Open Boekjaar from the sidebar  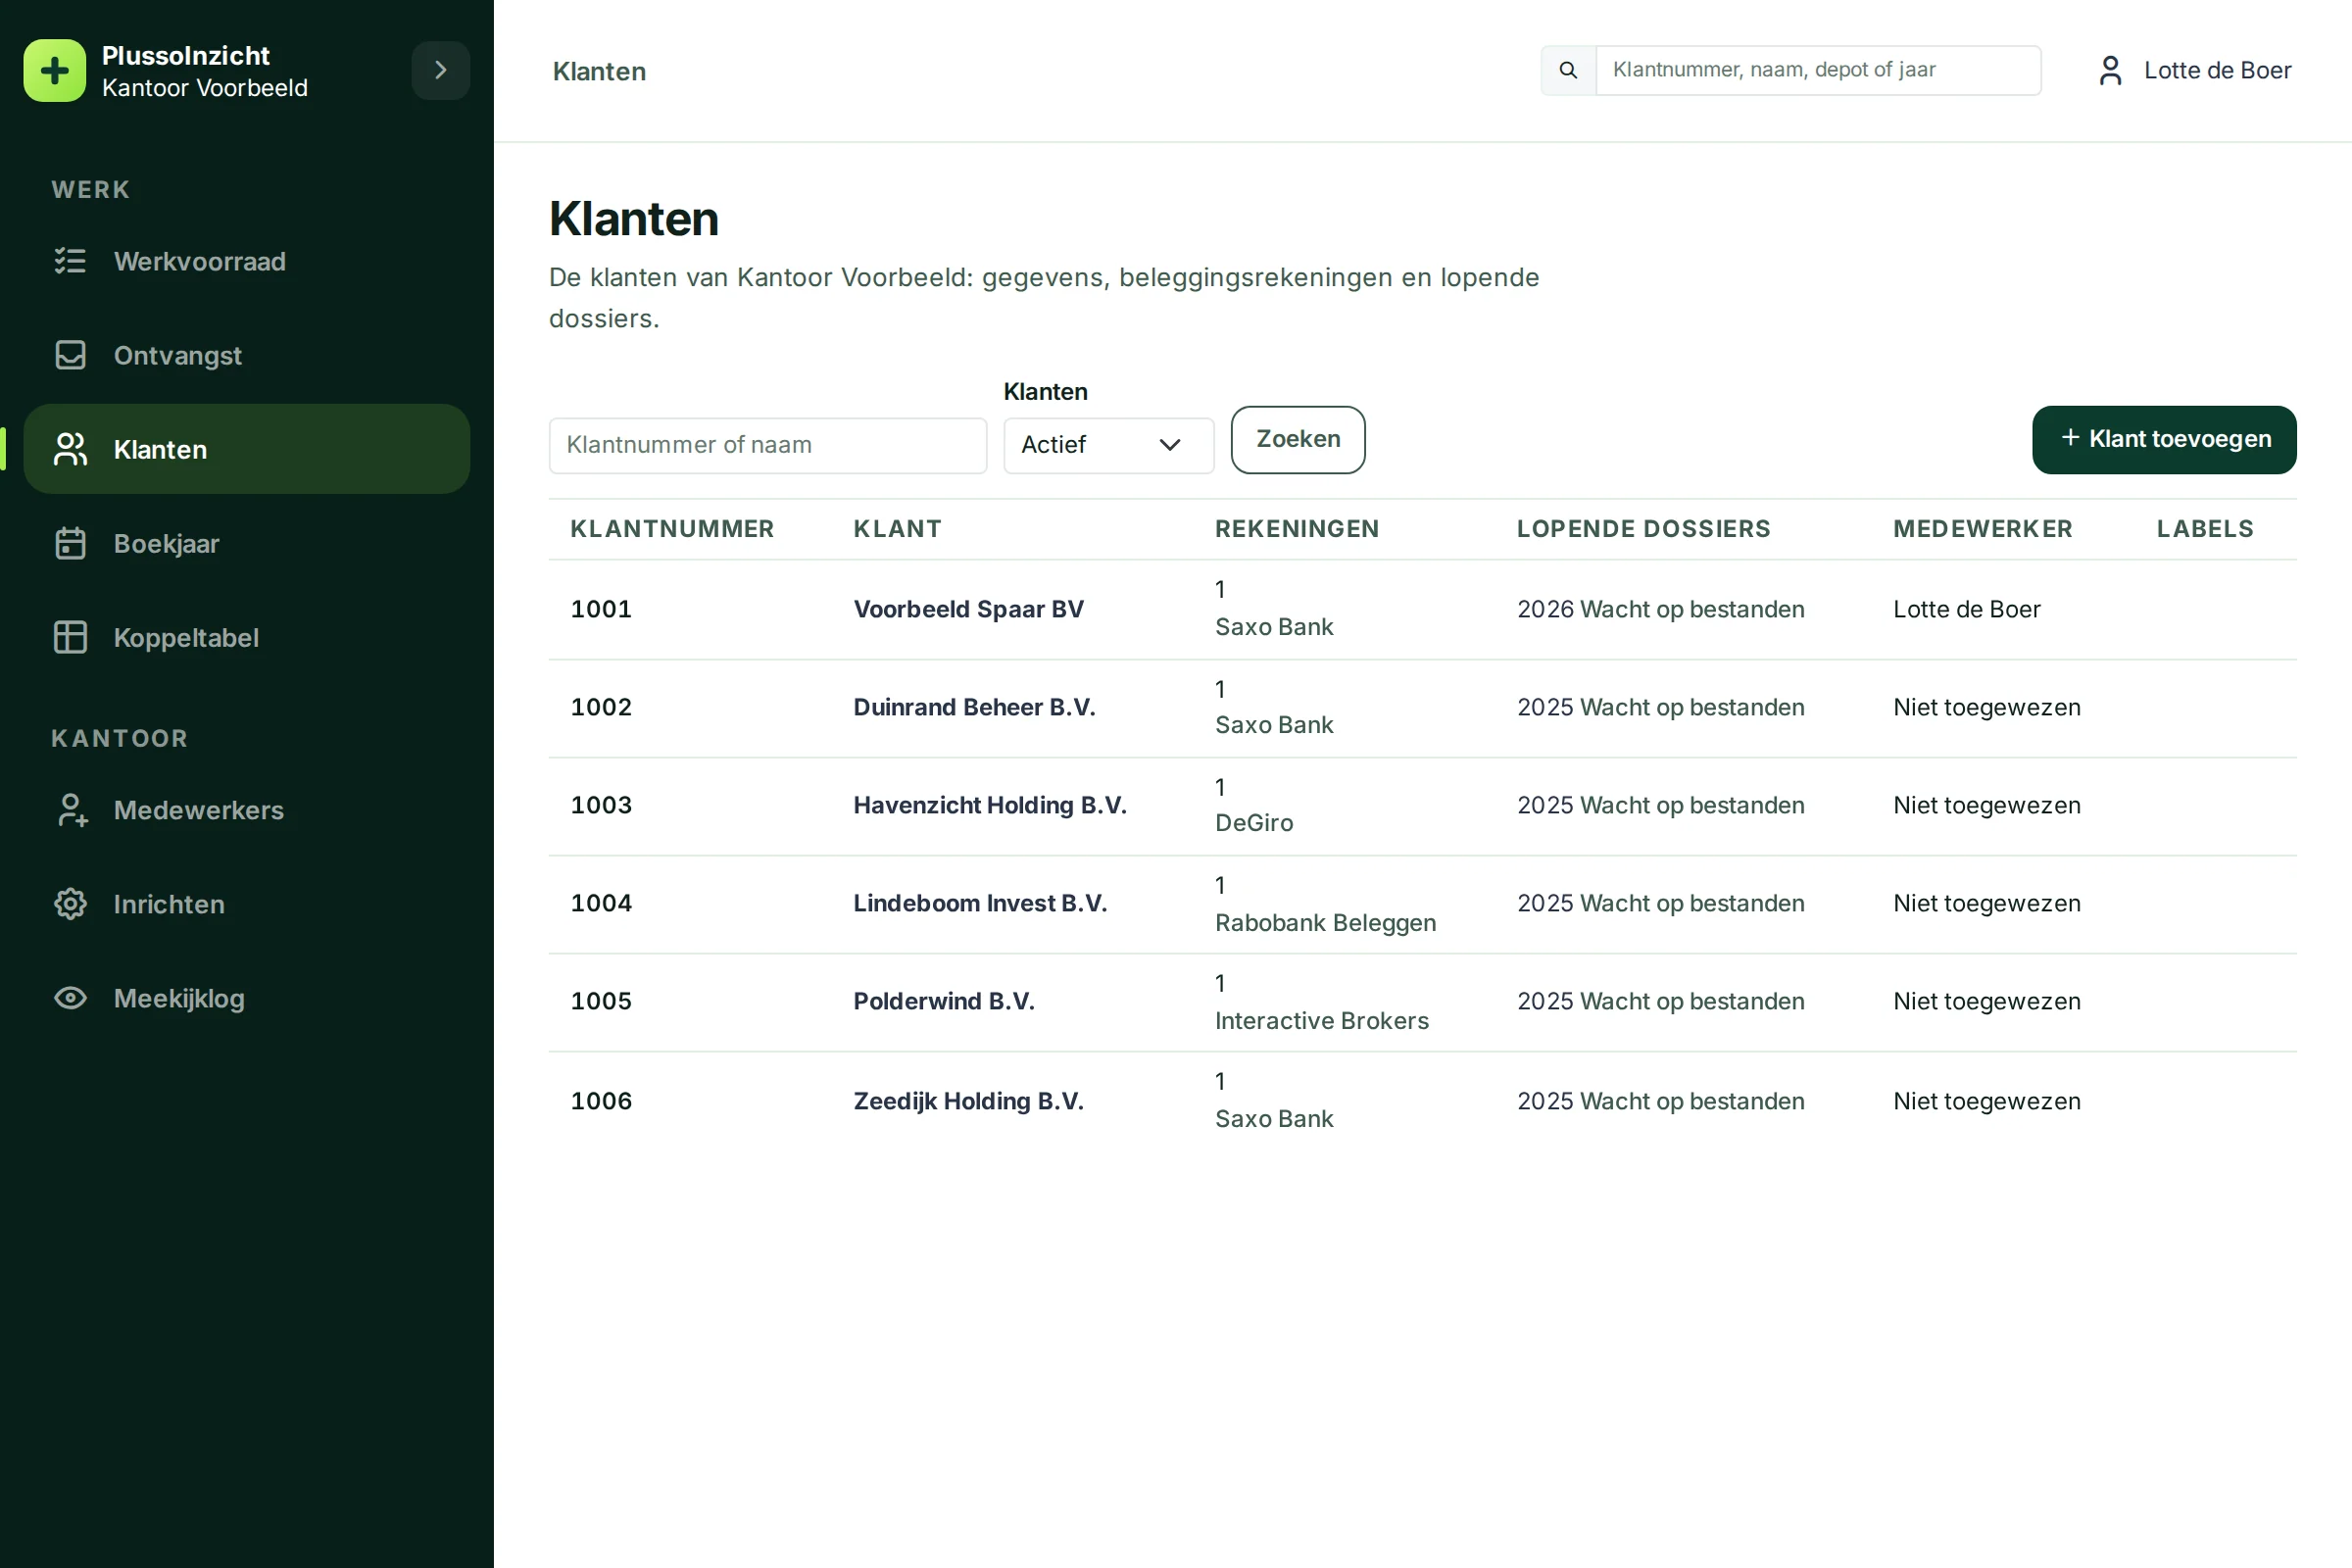point(247,543)
